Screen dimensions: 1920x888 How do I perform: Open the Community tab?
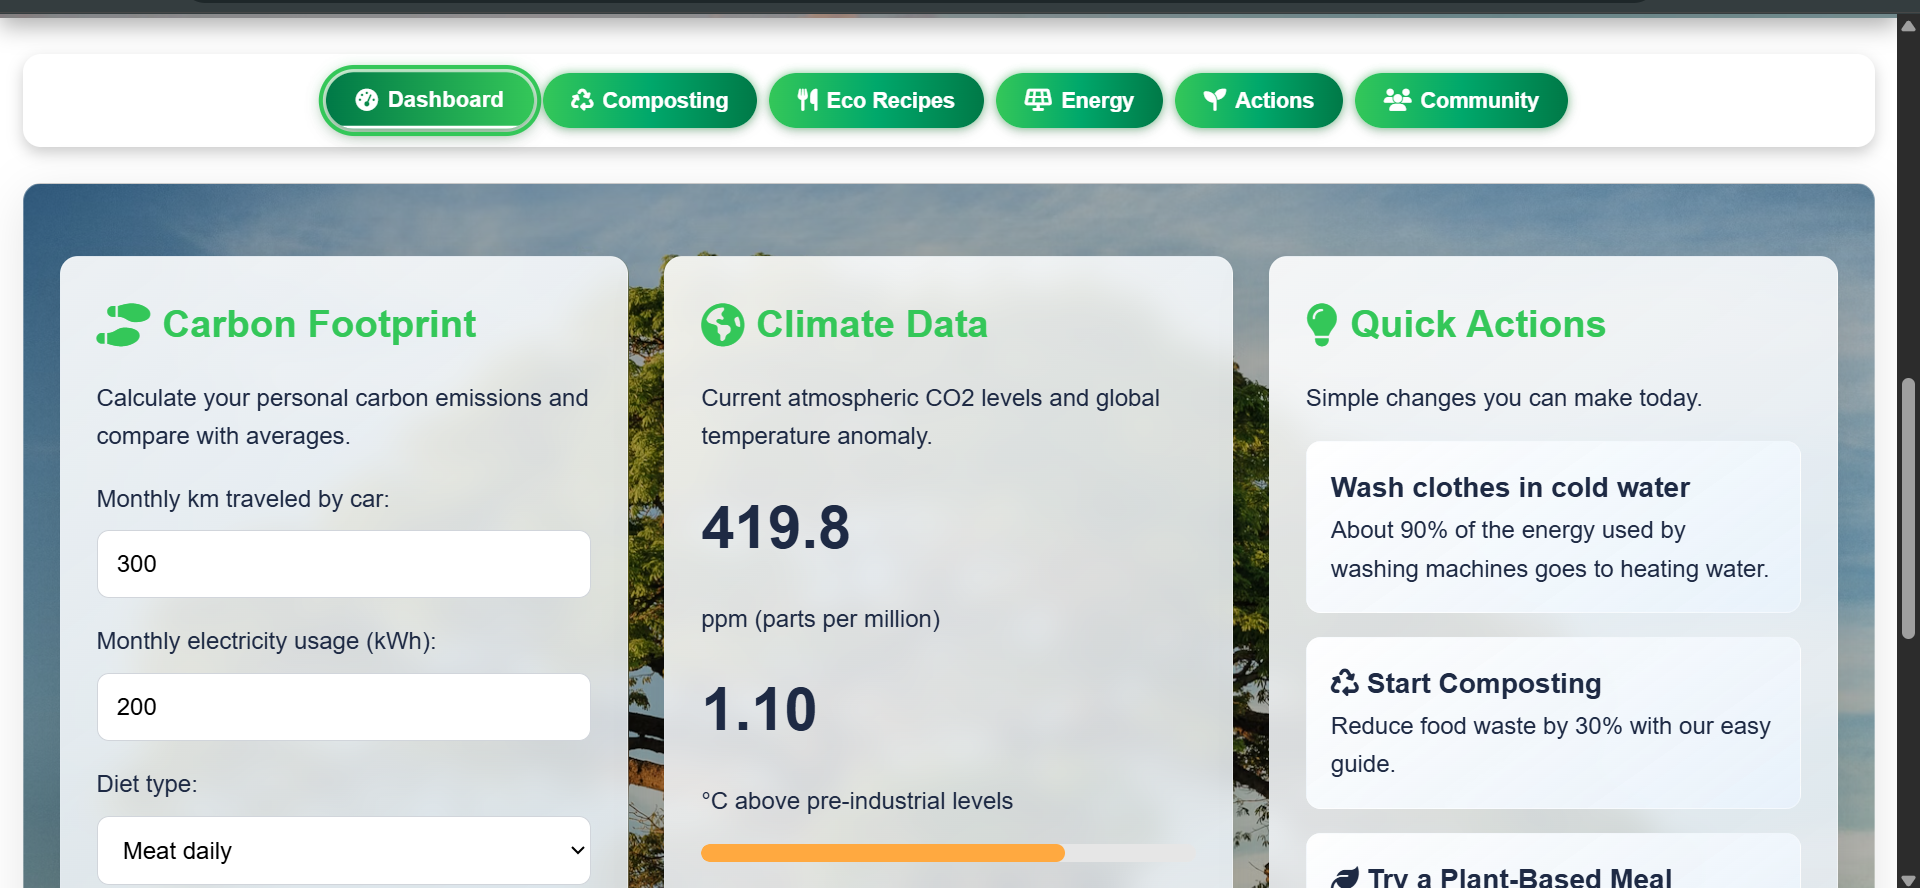[1461, 100]
